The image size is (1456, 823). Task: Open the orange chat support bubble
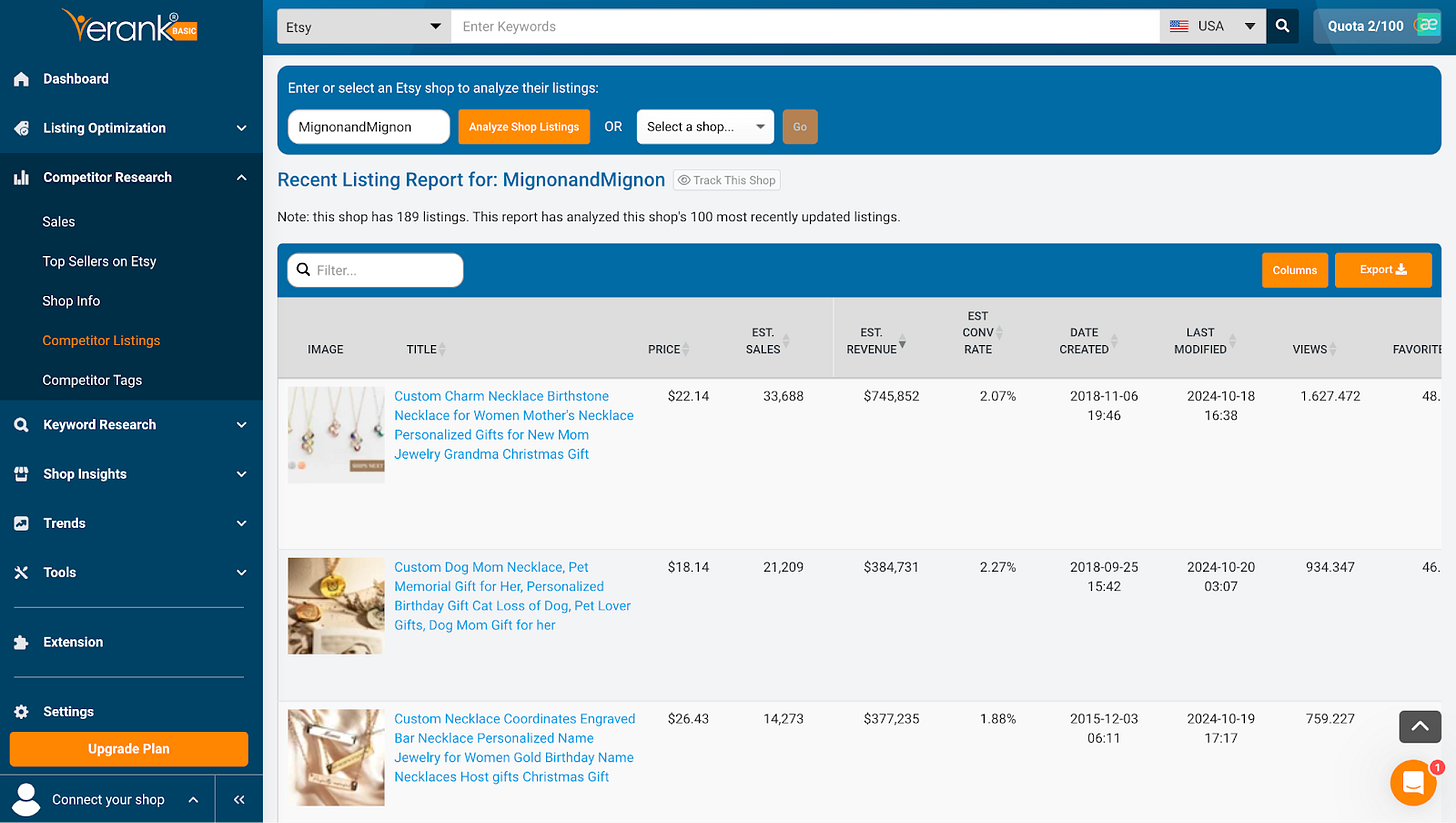point(1413,783)
